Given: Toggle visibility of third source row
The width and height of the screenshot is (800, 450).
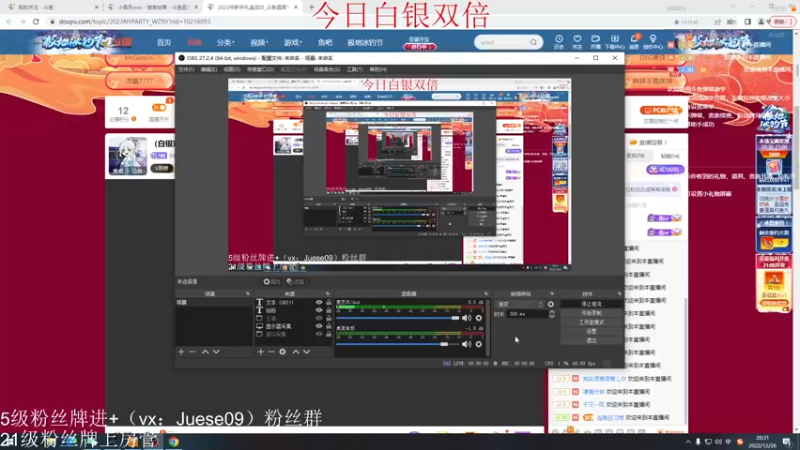Looking at the screenshot, I should pyautogui.click(x=319, y=318).
